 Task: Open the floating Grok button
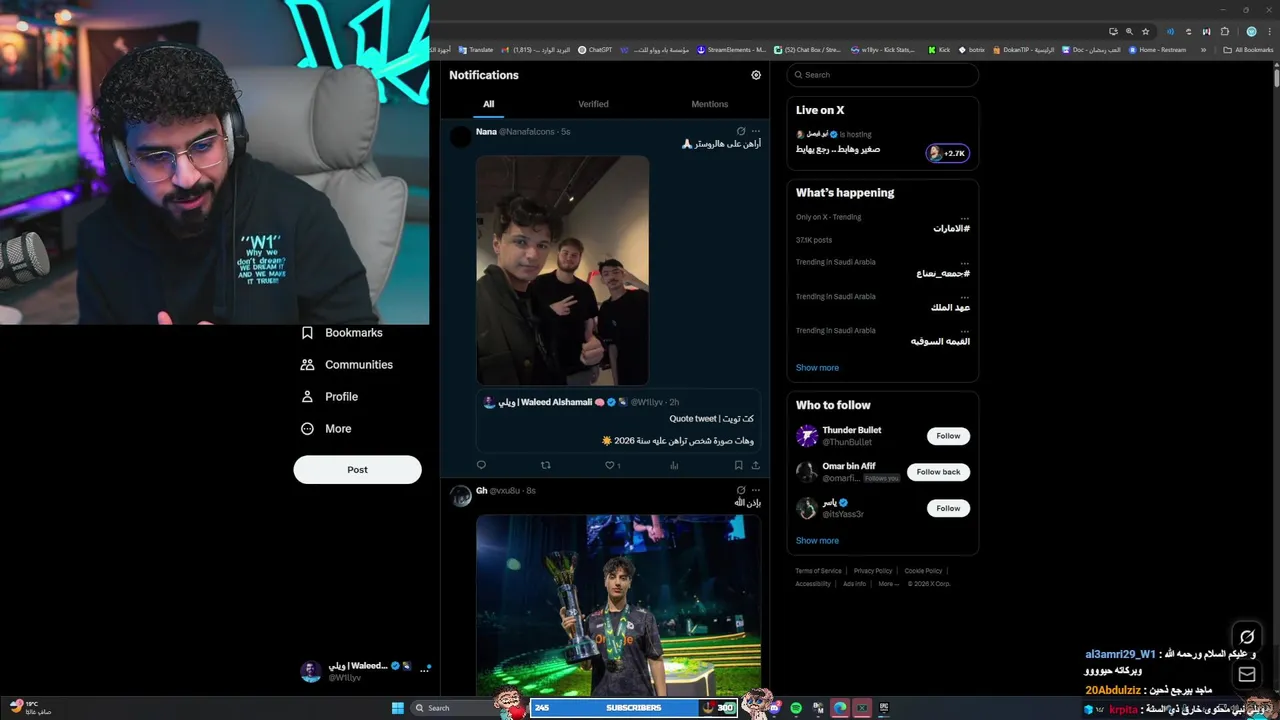(1247, 637)
